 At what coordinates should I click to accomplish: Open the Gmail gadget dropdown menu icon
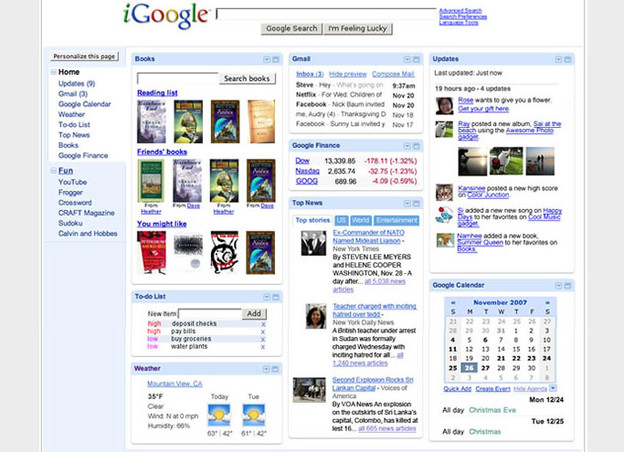(x=407, y=60)
